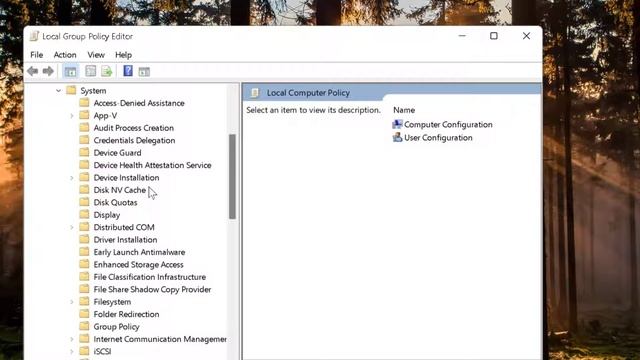Image resolution: width=640 pixels, height=360 pixels.
Task: Click the Audit Process Creation folder icon
Action: coord(84,128)
